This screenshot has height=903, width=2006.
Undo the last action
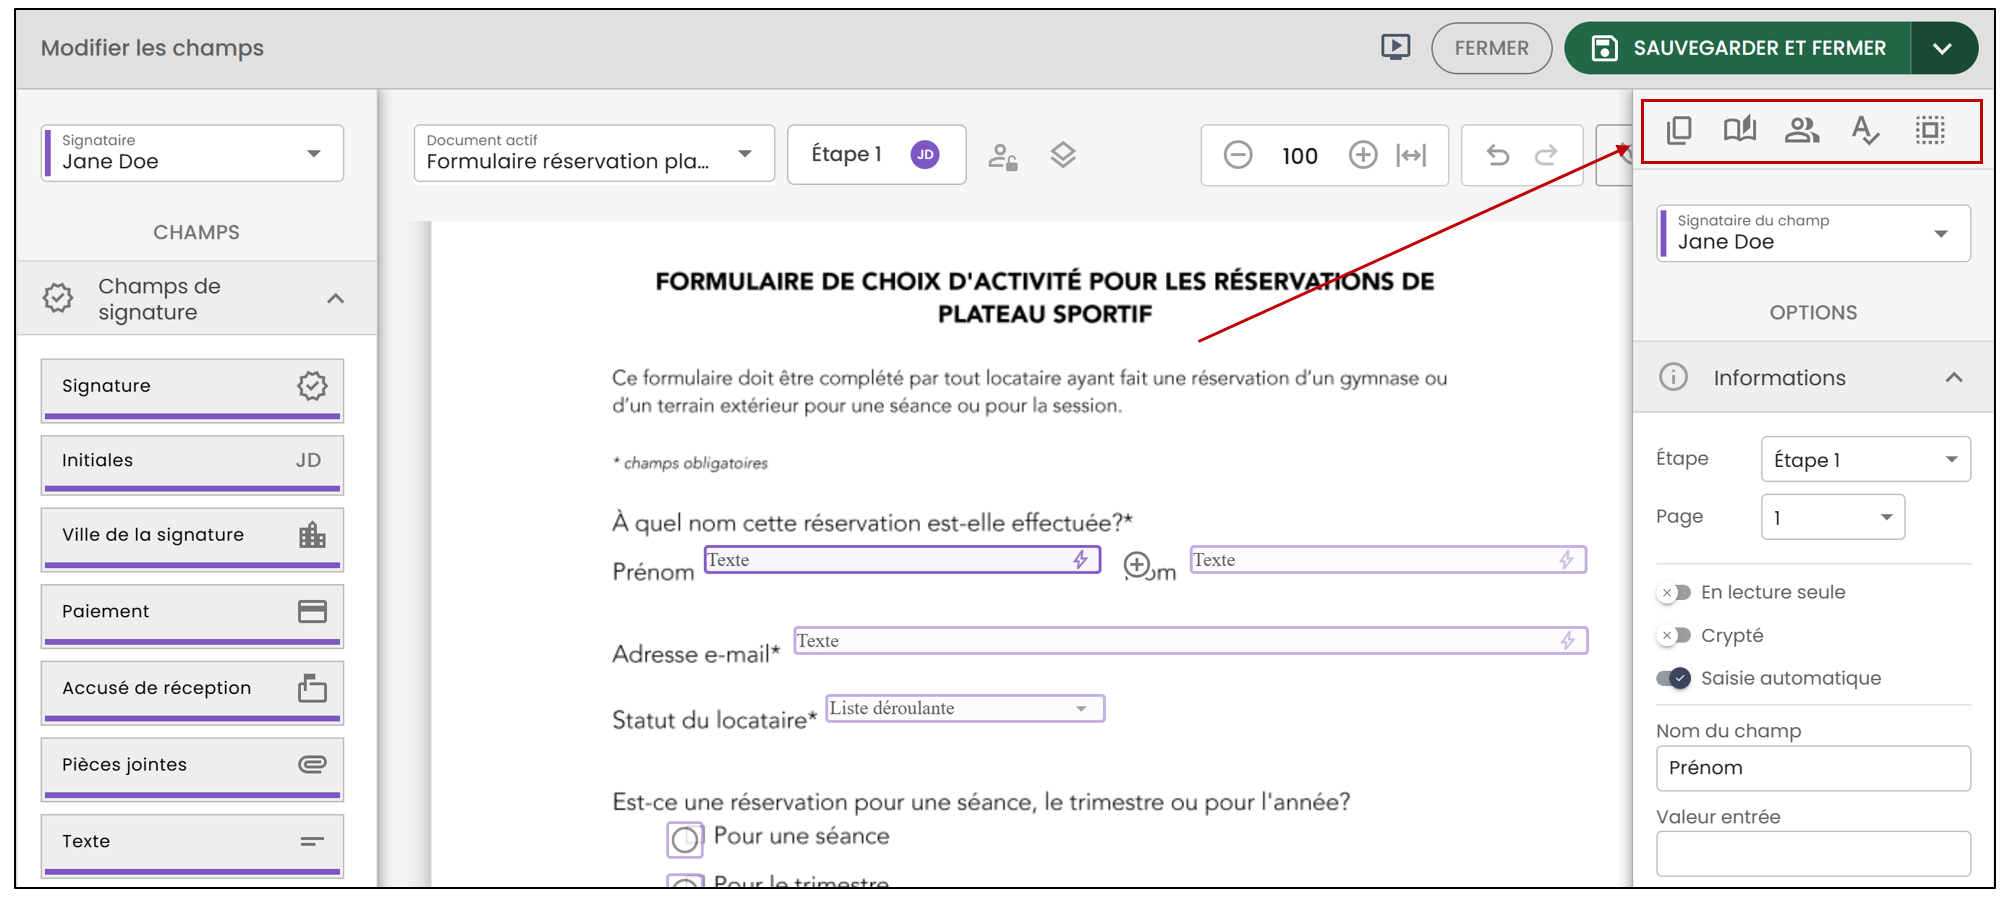1497,155
